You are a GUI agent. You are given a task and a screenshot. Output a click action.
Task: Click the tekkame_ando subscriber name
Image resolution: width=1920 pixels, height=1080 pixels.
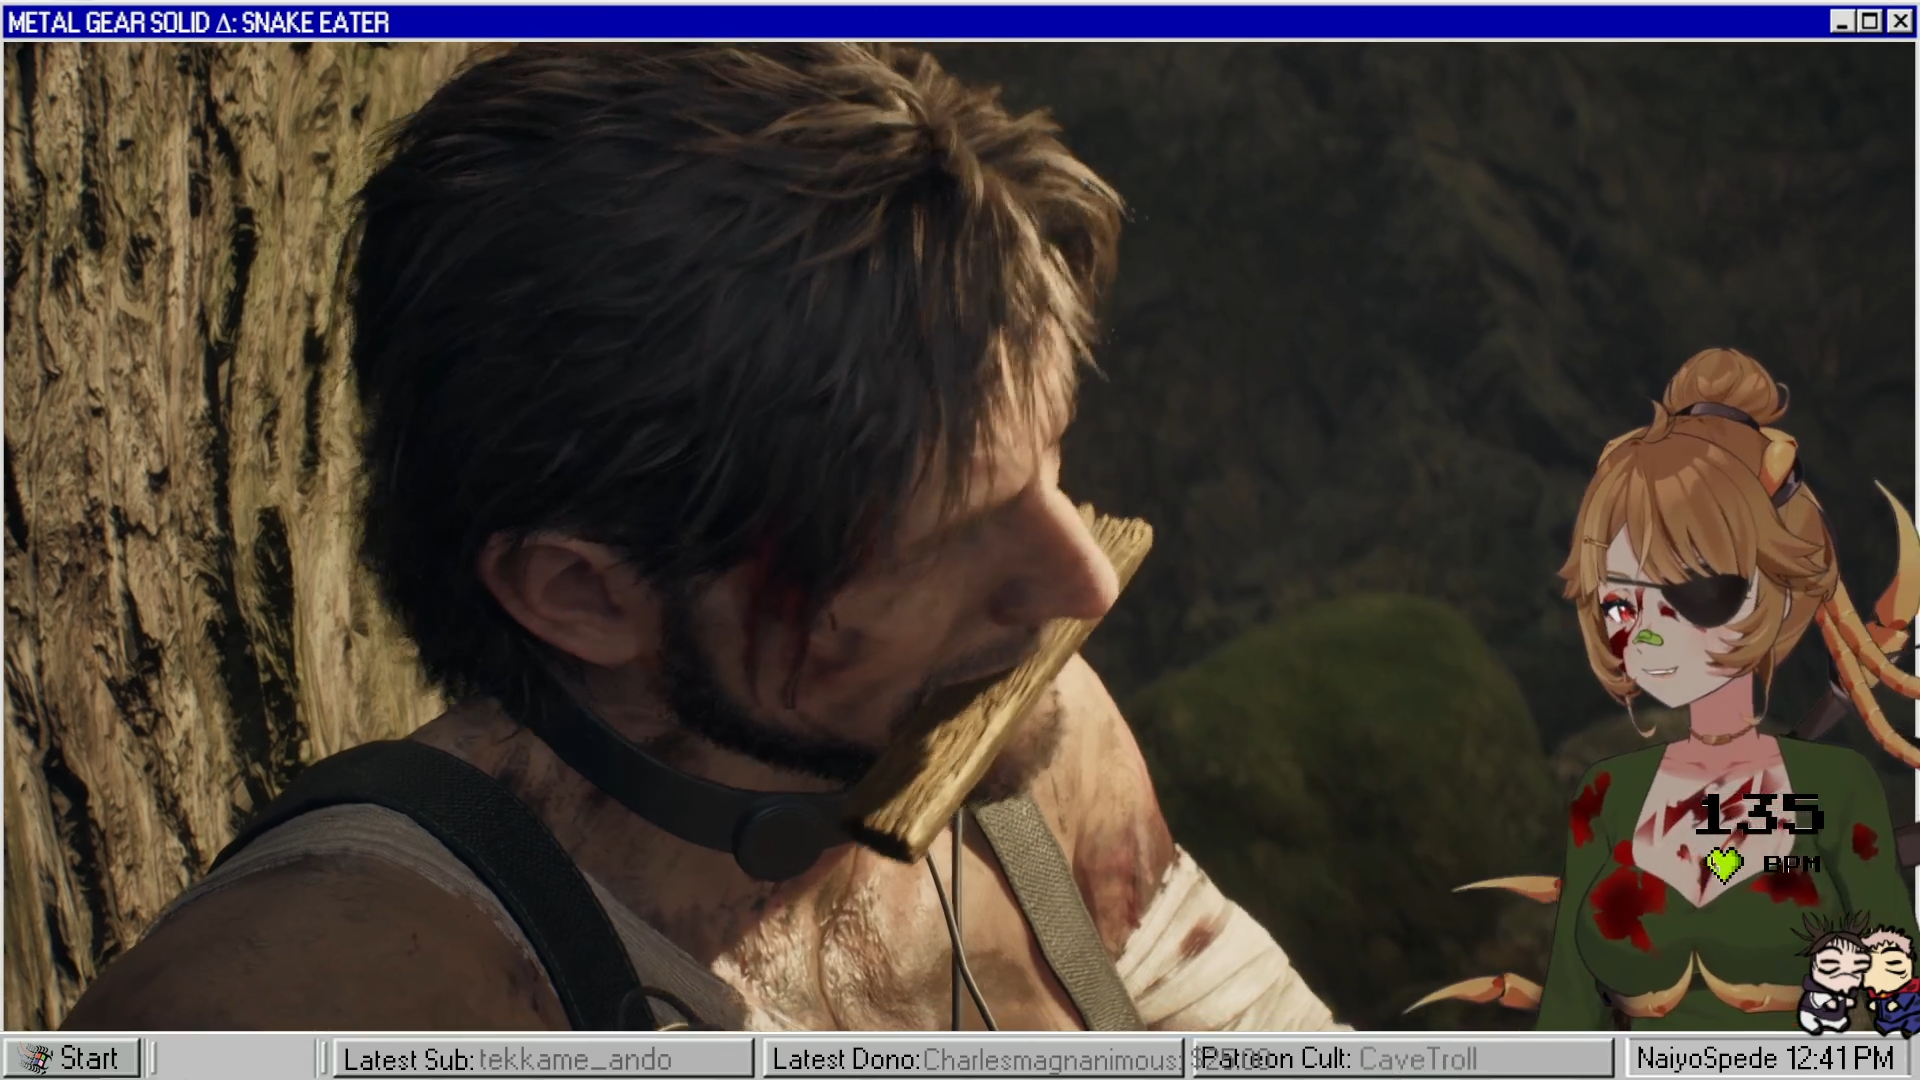(575, 1059)
